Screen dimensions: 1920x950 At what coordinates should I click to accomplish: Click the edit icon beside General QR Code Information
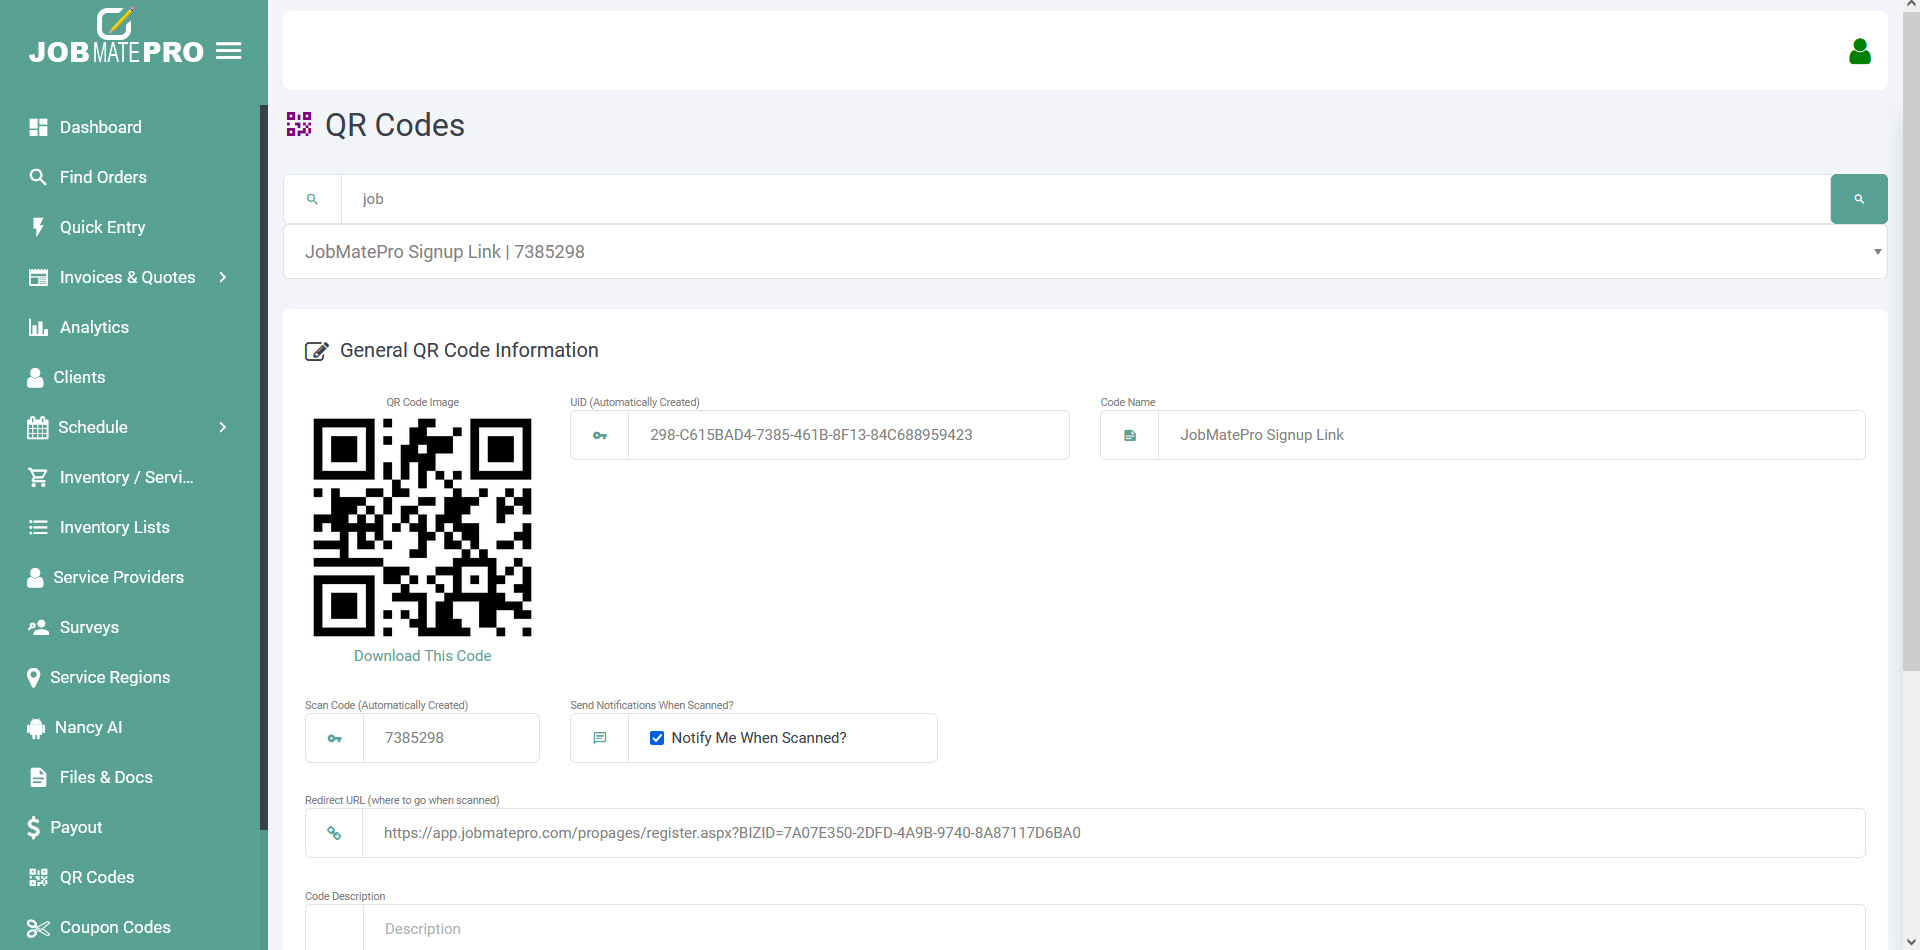(x=317, y=351)
